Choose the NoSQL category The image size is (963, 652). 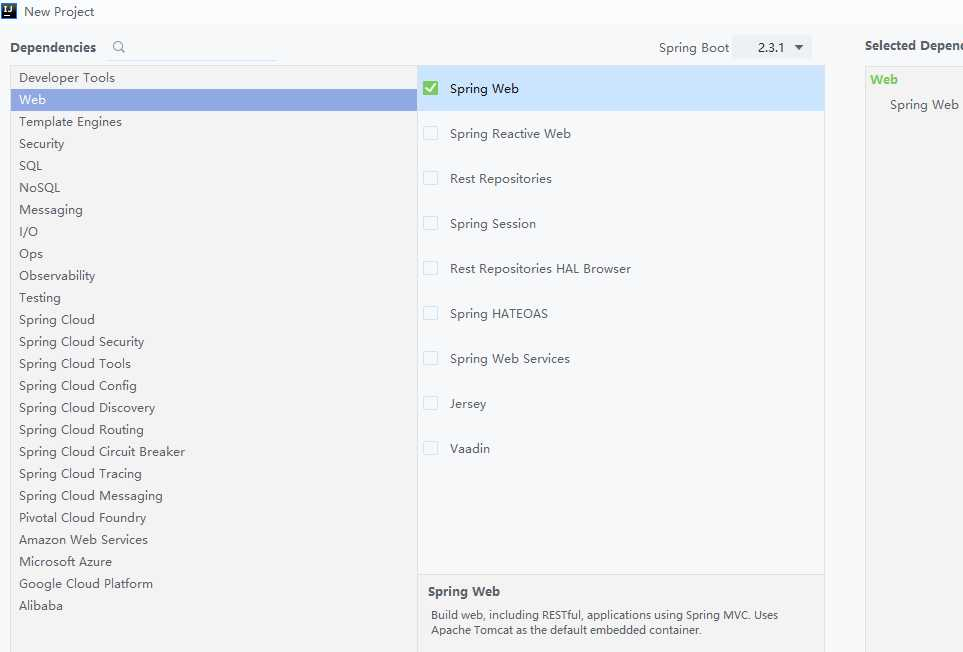(214, 188)
